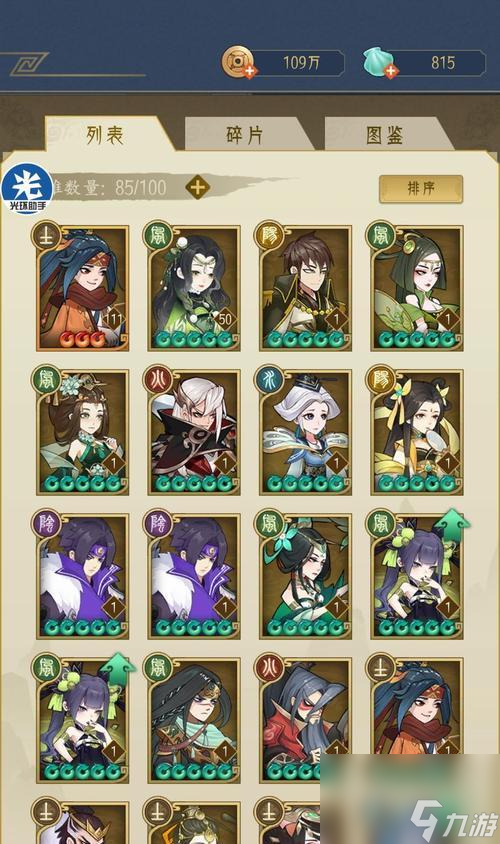Select the level 50 black-haired hero card
The image size is (500, 844).
(x=194, y=289)
